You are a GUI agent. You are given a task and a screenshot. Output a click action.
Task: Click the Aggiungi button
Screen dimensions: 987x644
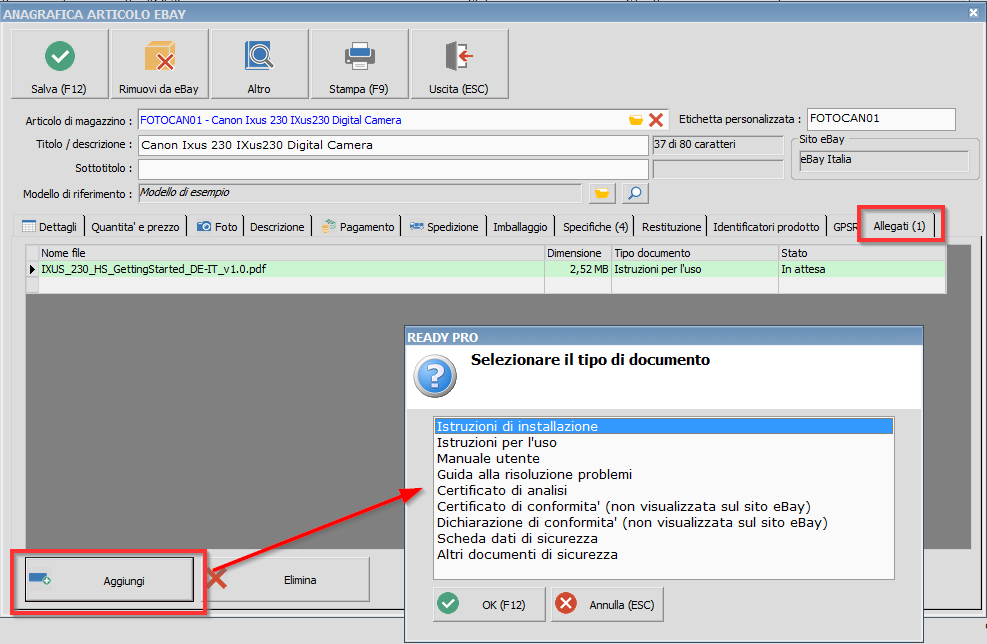(110, 580)
